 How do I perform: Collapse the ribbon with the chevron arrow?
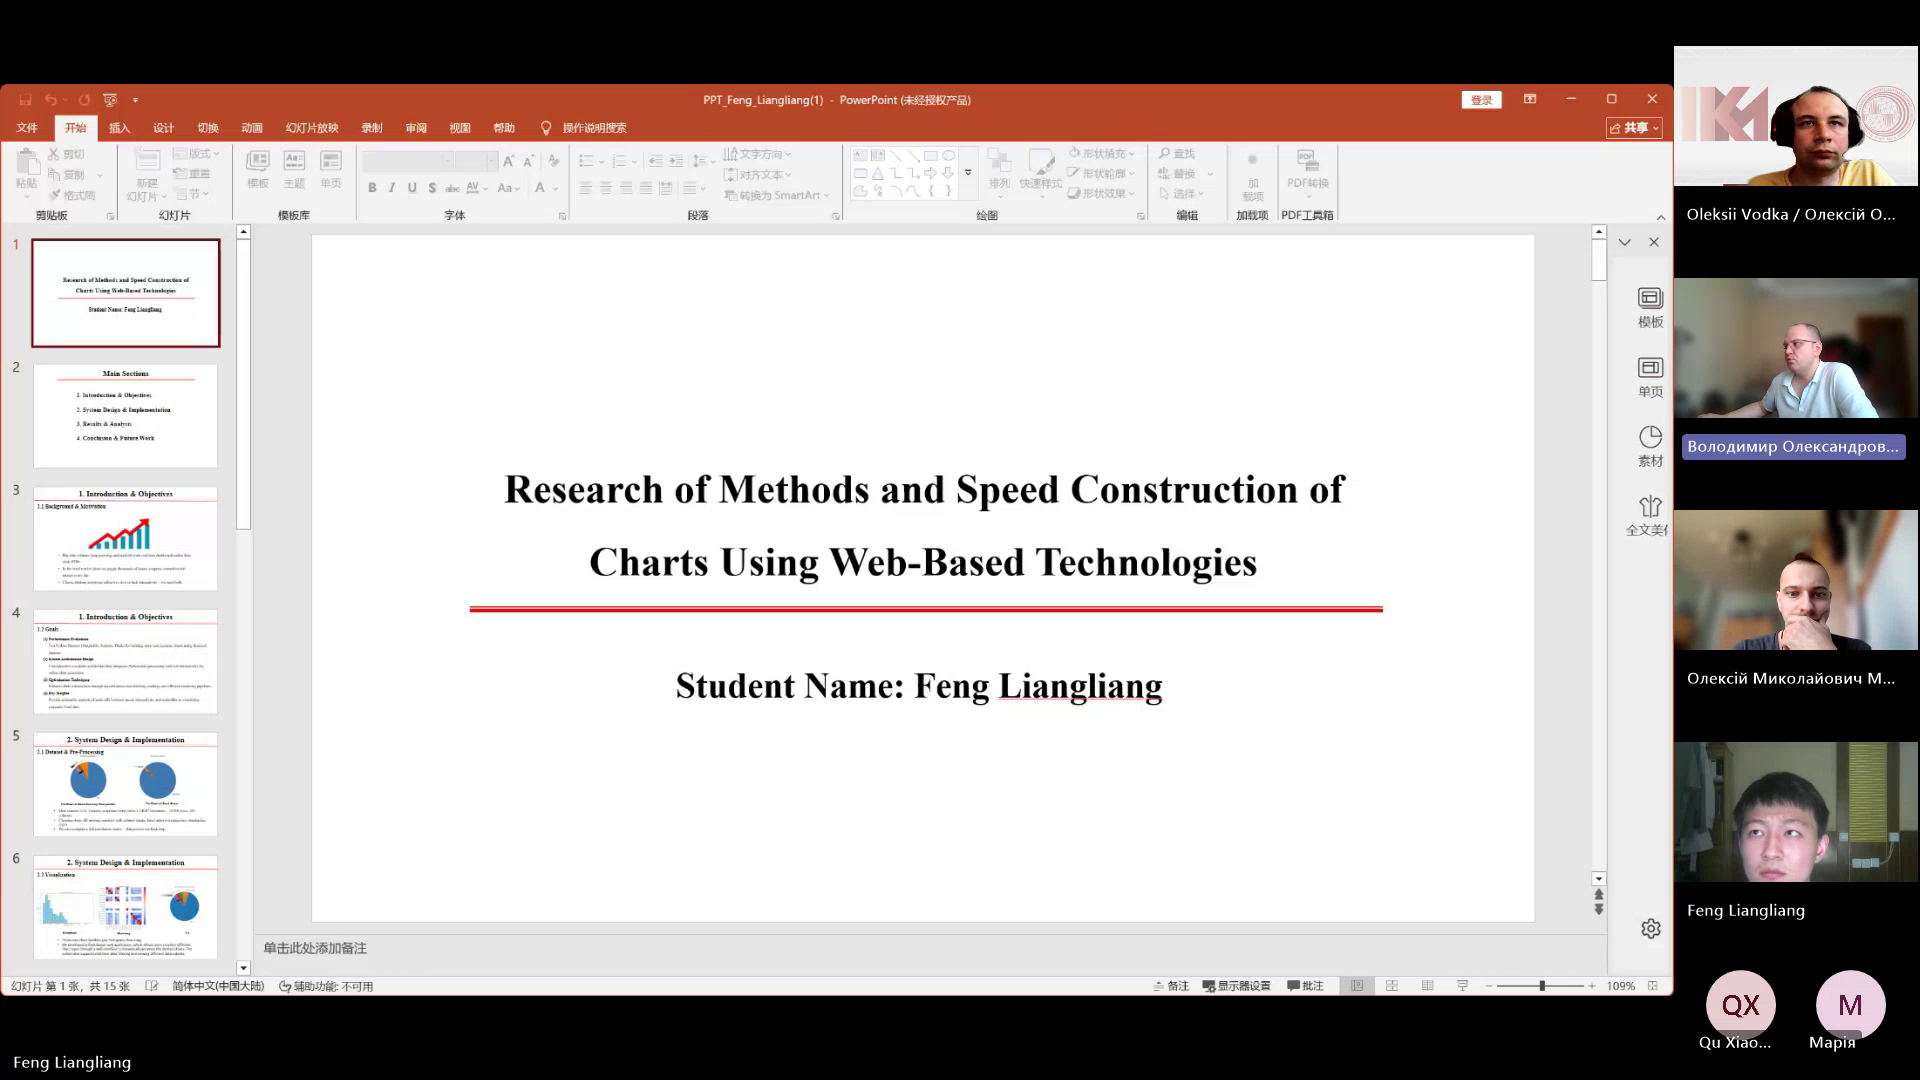1661,217
